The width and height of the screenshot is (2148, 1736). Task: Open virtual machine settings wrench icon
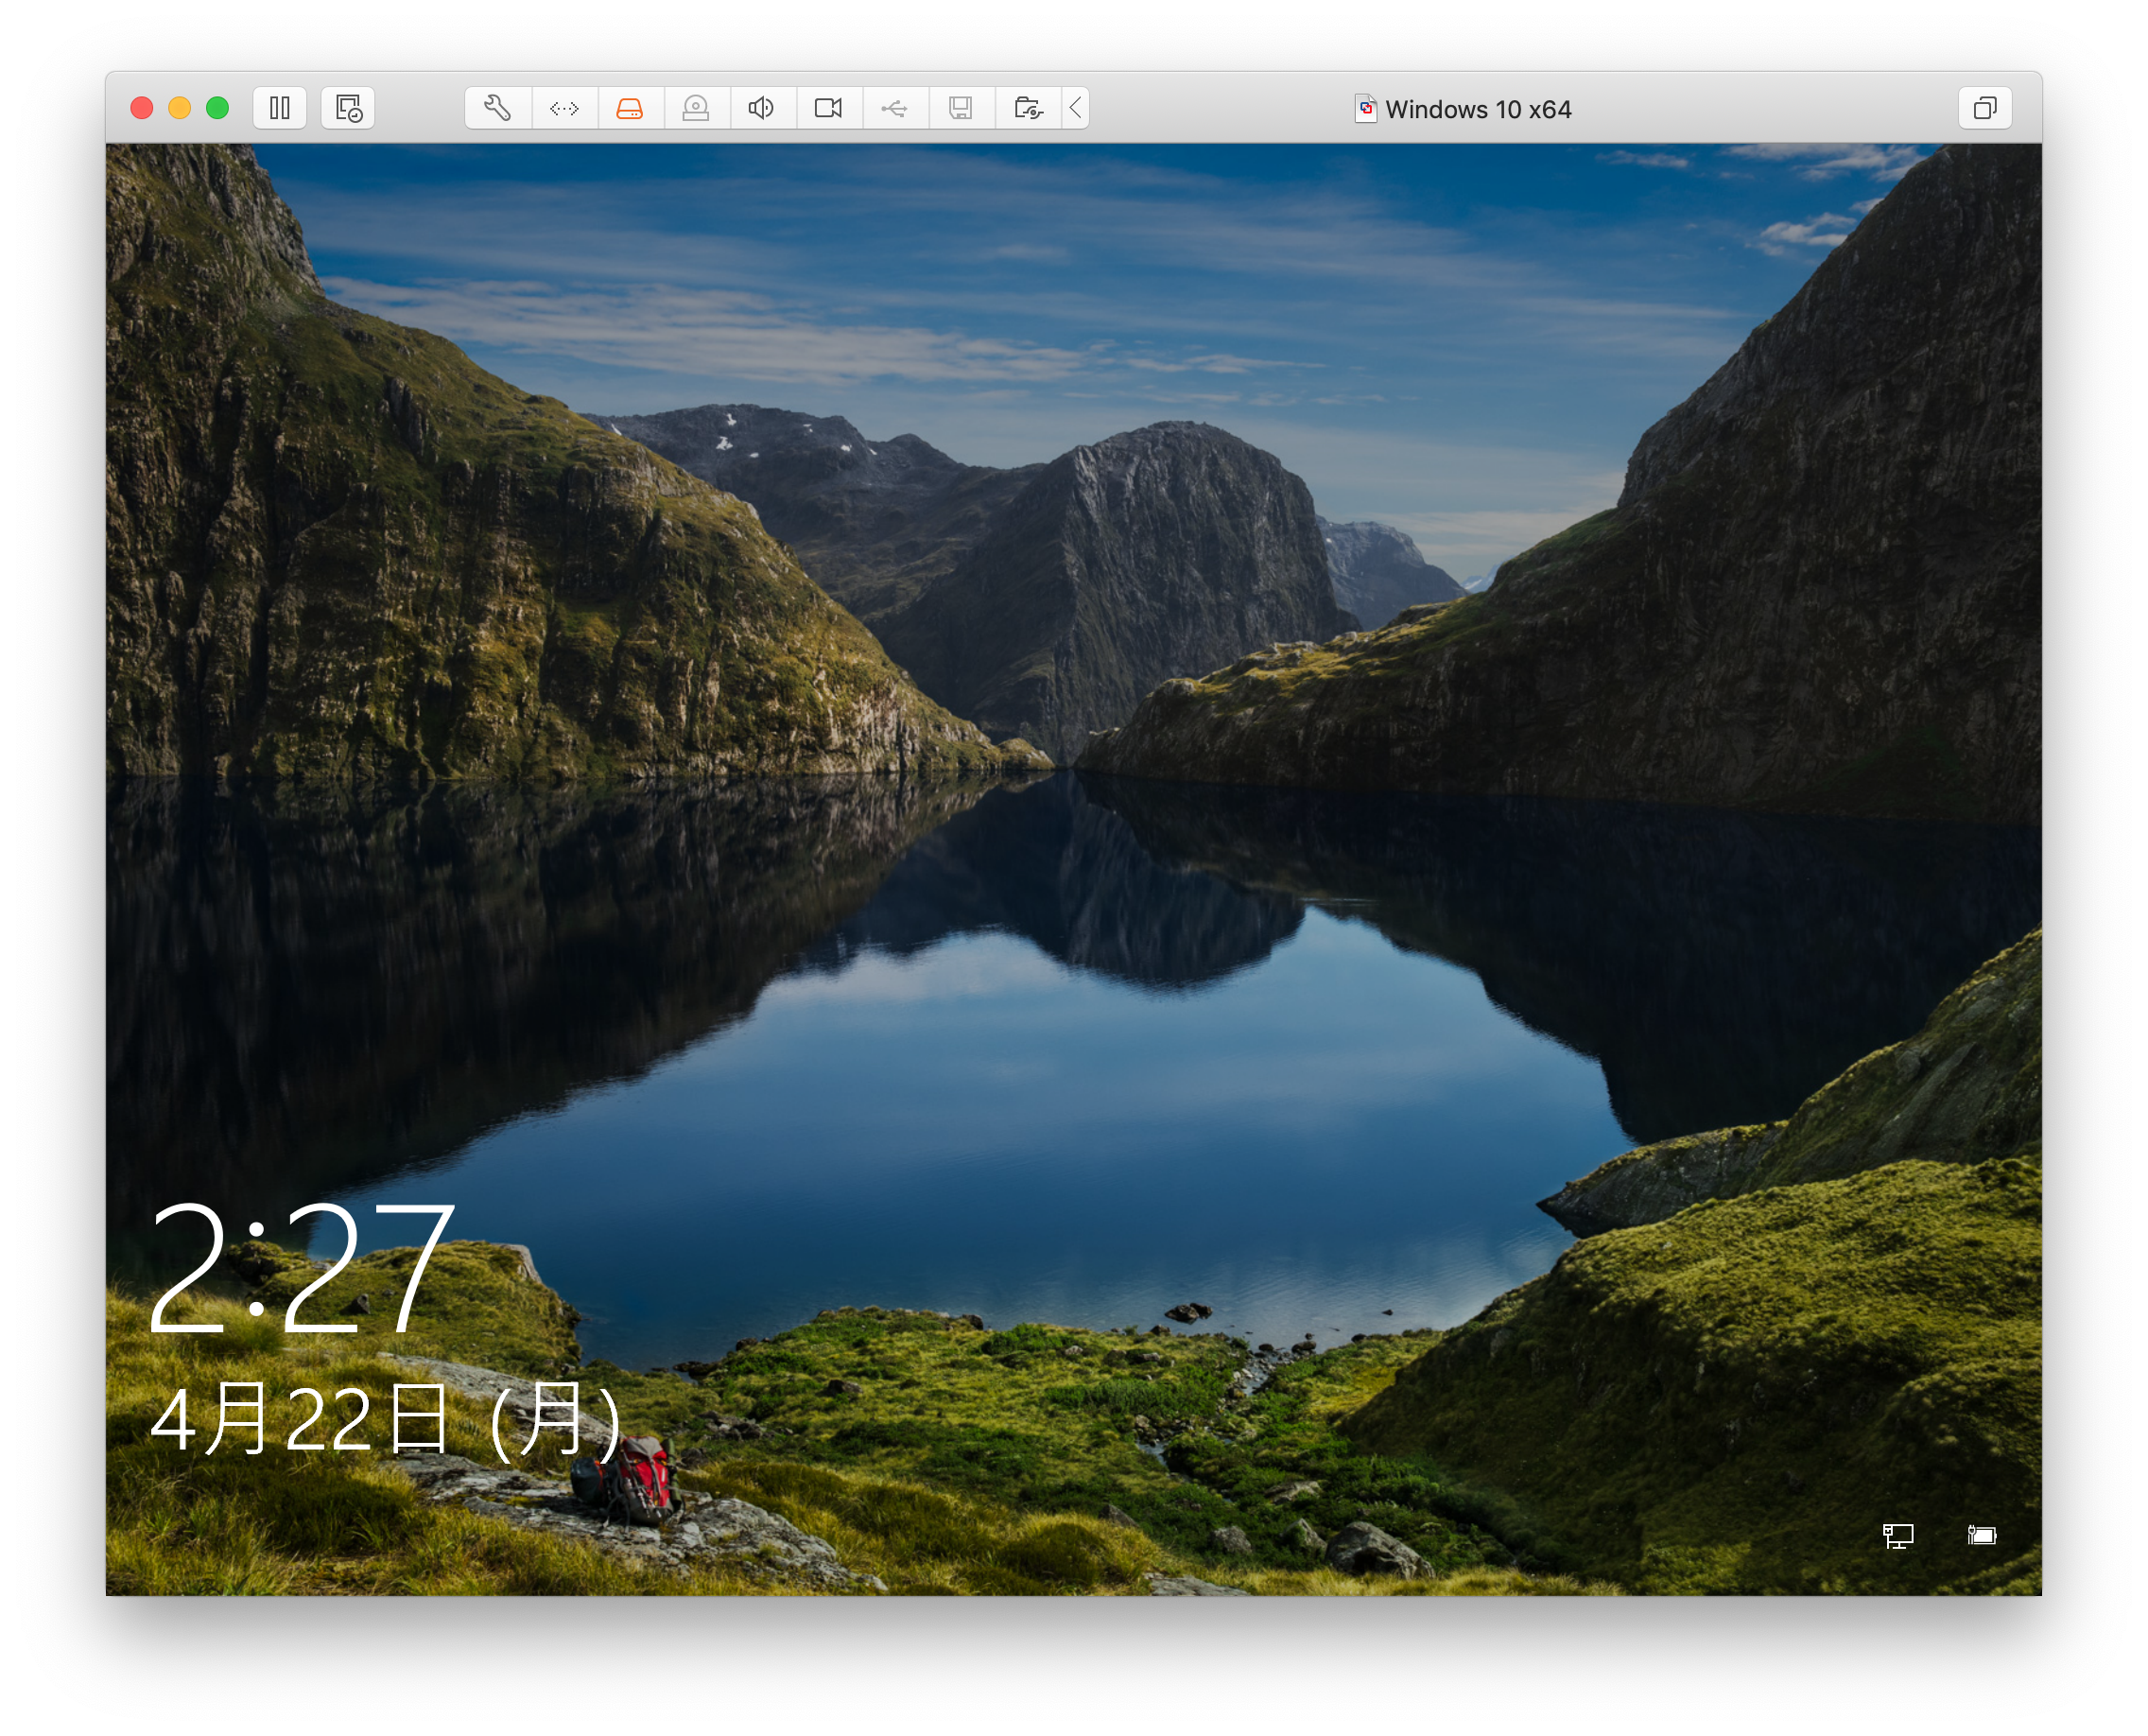pos(498,108)
